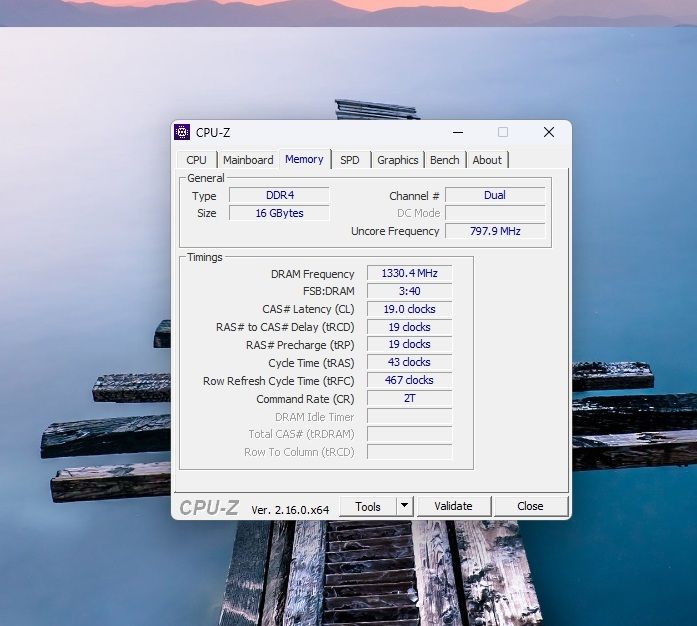Viewport: 697px width, 626px height.
Task: Select the SPD tab
Action: pyautogui.click(x=349, y=160)
